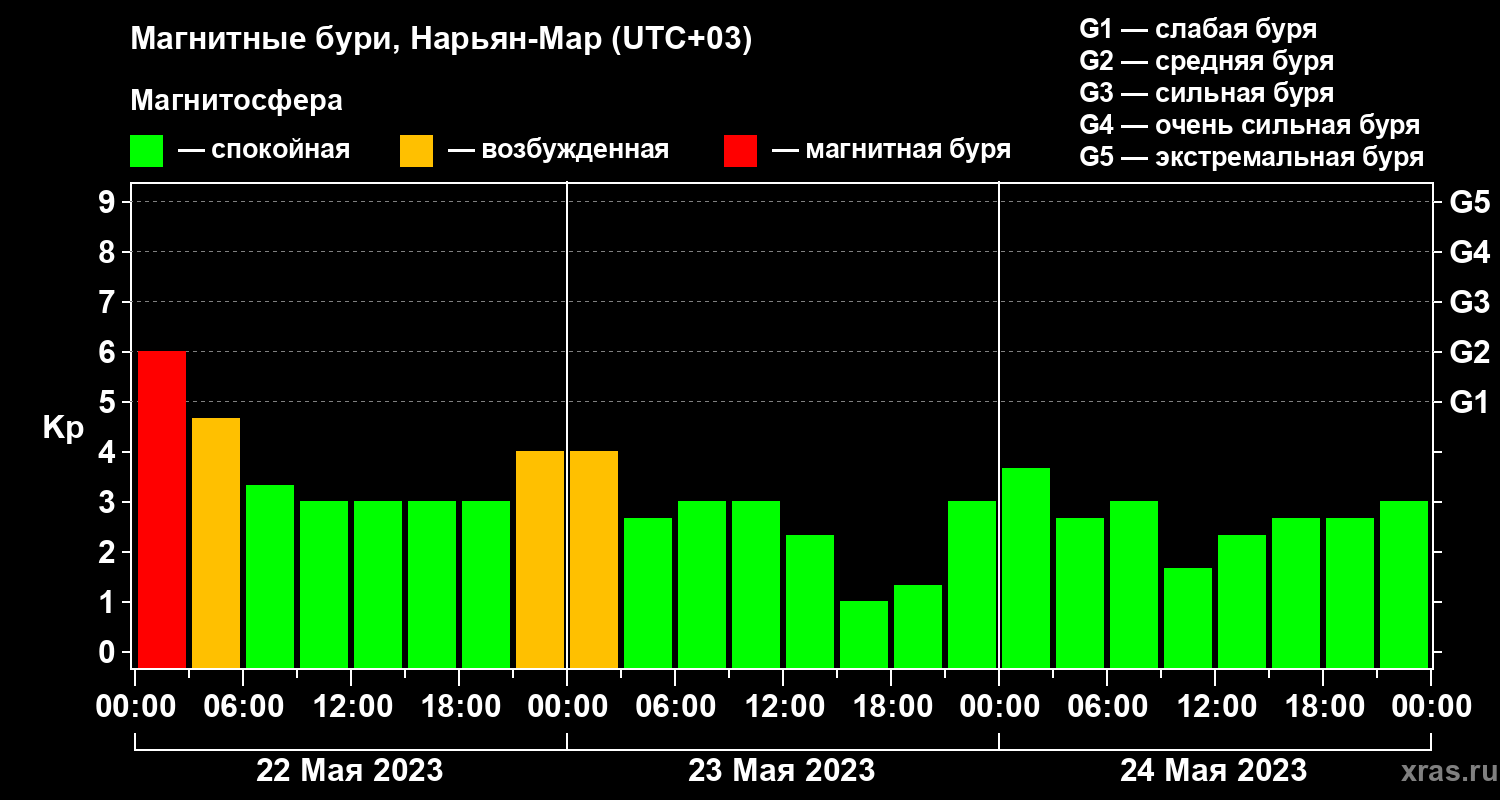Click the chart title 'Магнитные бури, Нарьян-Мар (UTC+03)'

click(x=441, y=40)
